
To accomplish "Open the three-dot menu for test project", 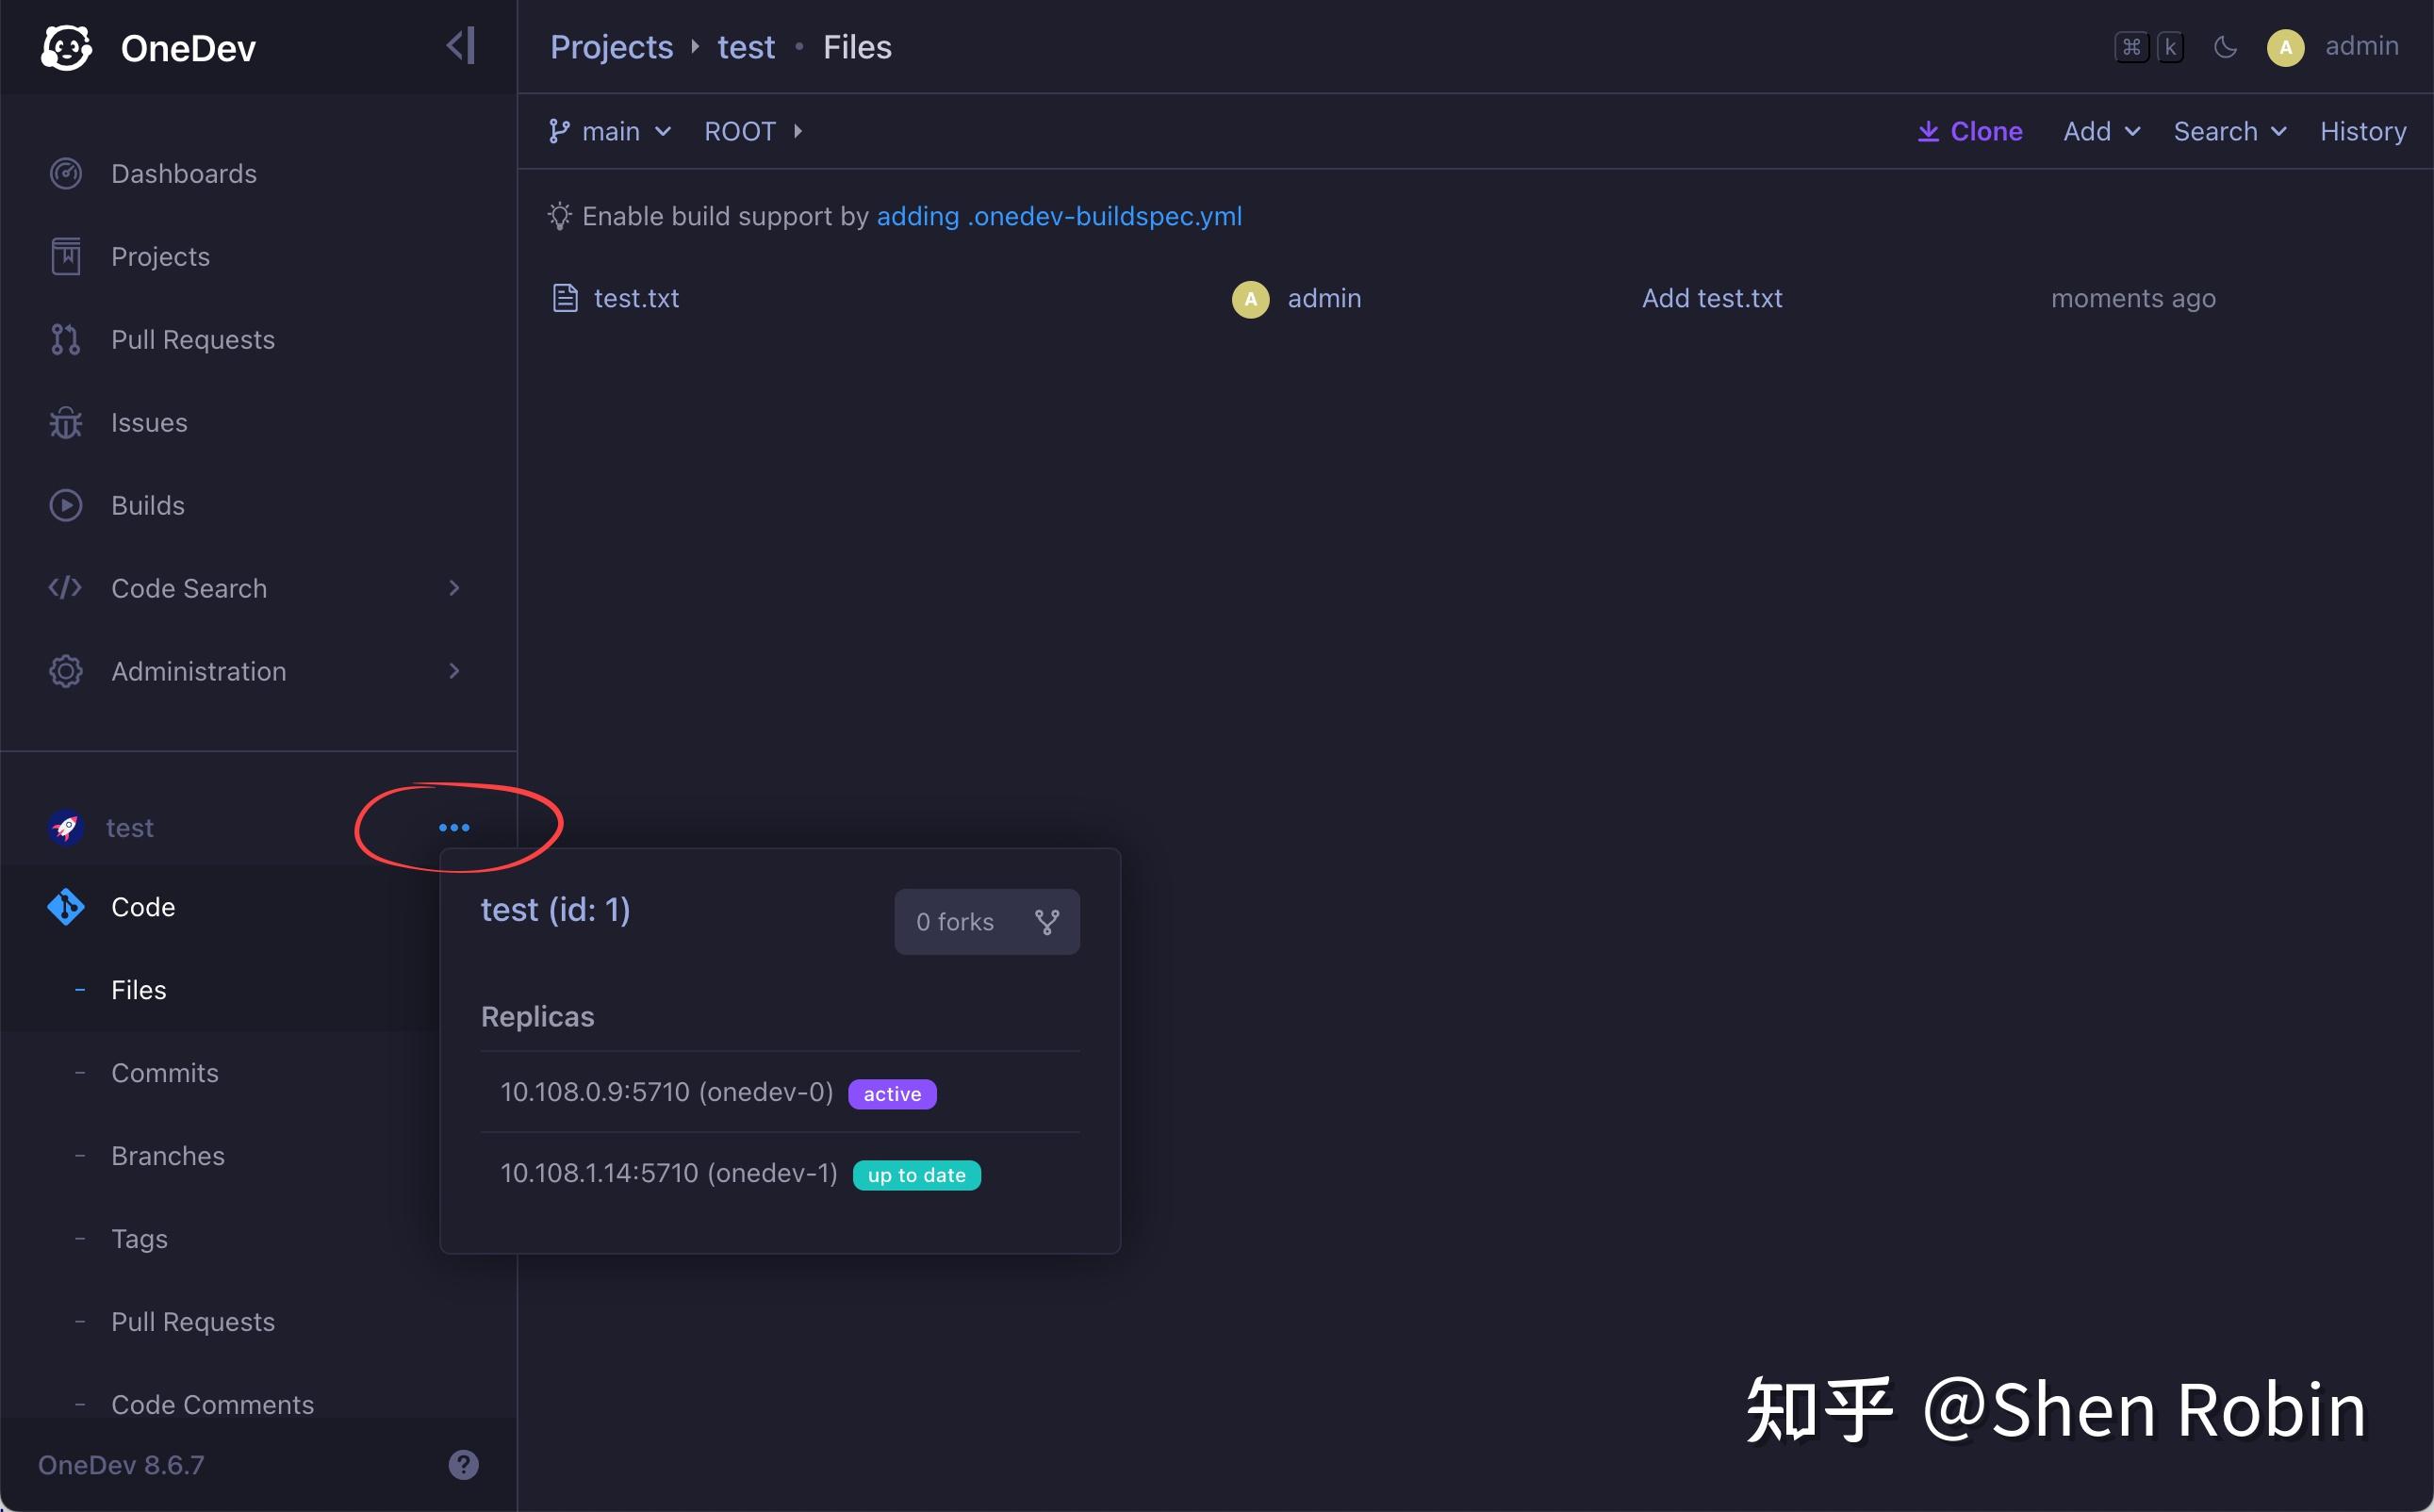I will (x=454, y=827).
